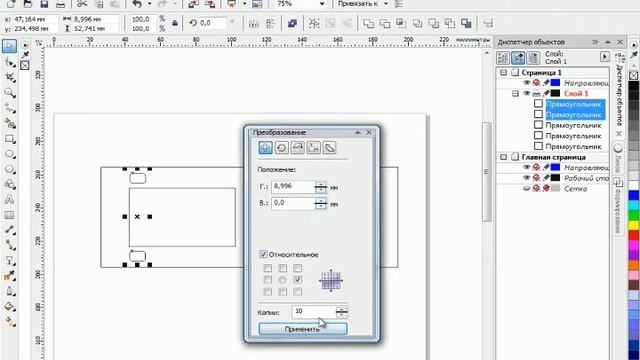The width and height of the screenshot is (640, 360).
Task: Select the Eyedropper tool in toolbox
Action: (9, 276)
